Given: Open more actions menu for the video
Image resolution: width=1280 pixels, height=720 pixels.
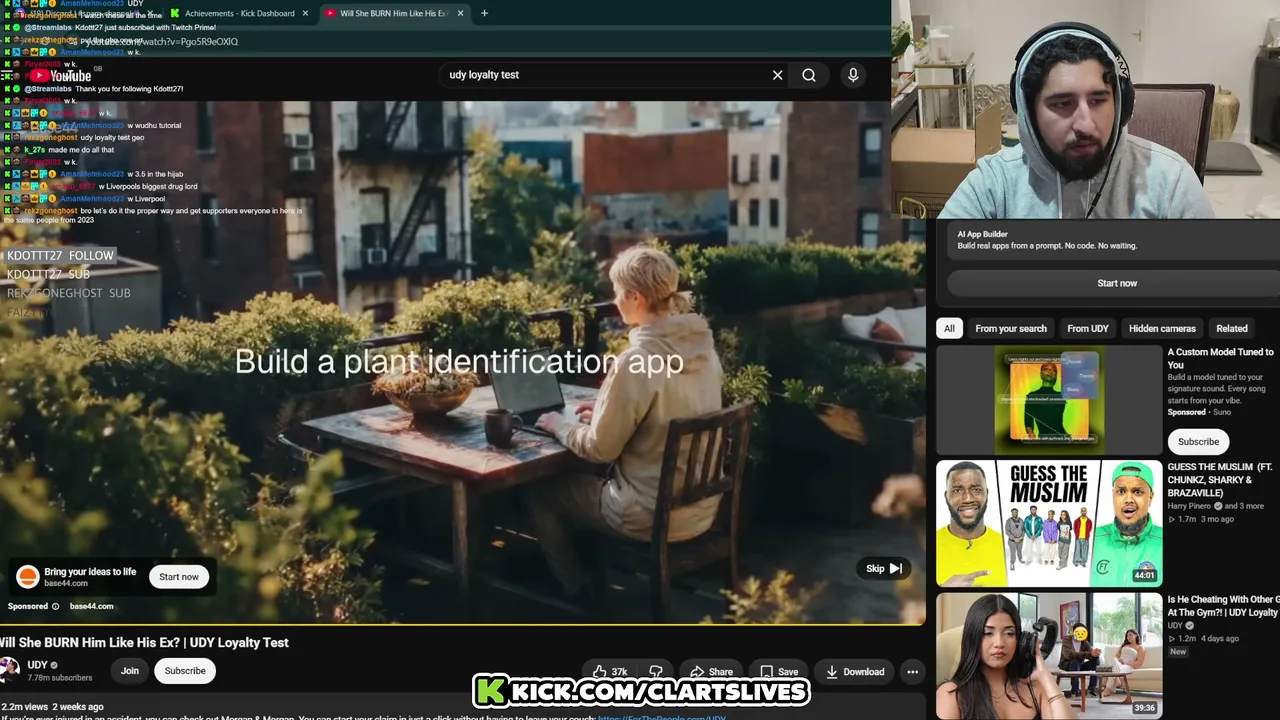Looking at the screenshot, I should point(912,672).
